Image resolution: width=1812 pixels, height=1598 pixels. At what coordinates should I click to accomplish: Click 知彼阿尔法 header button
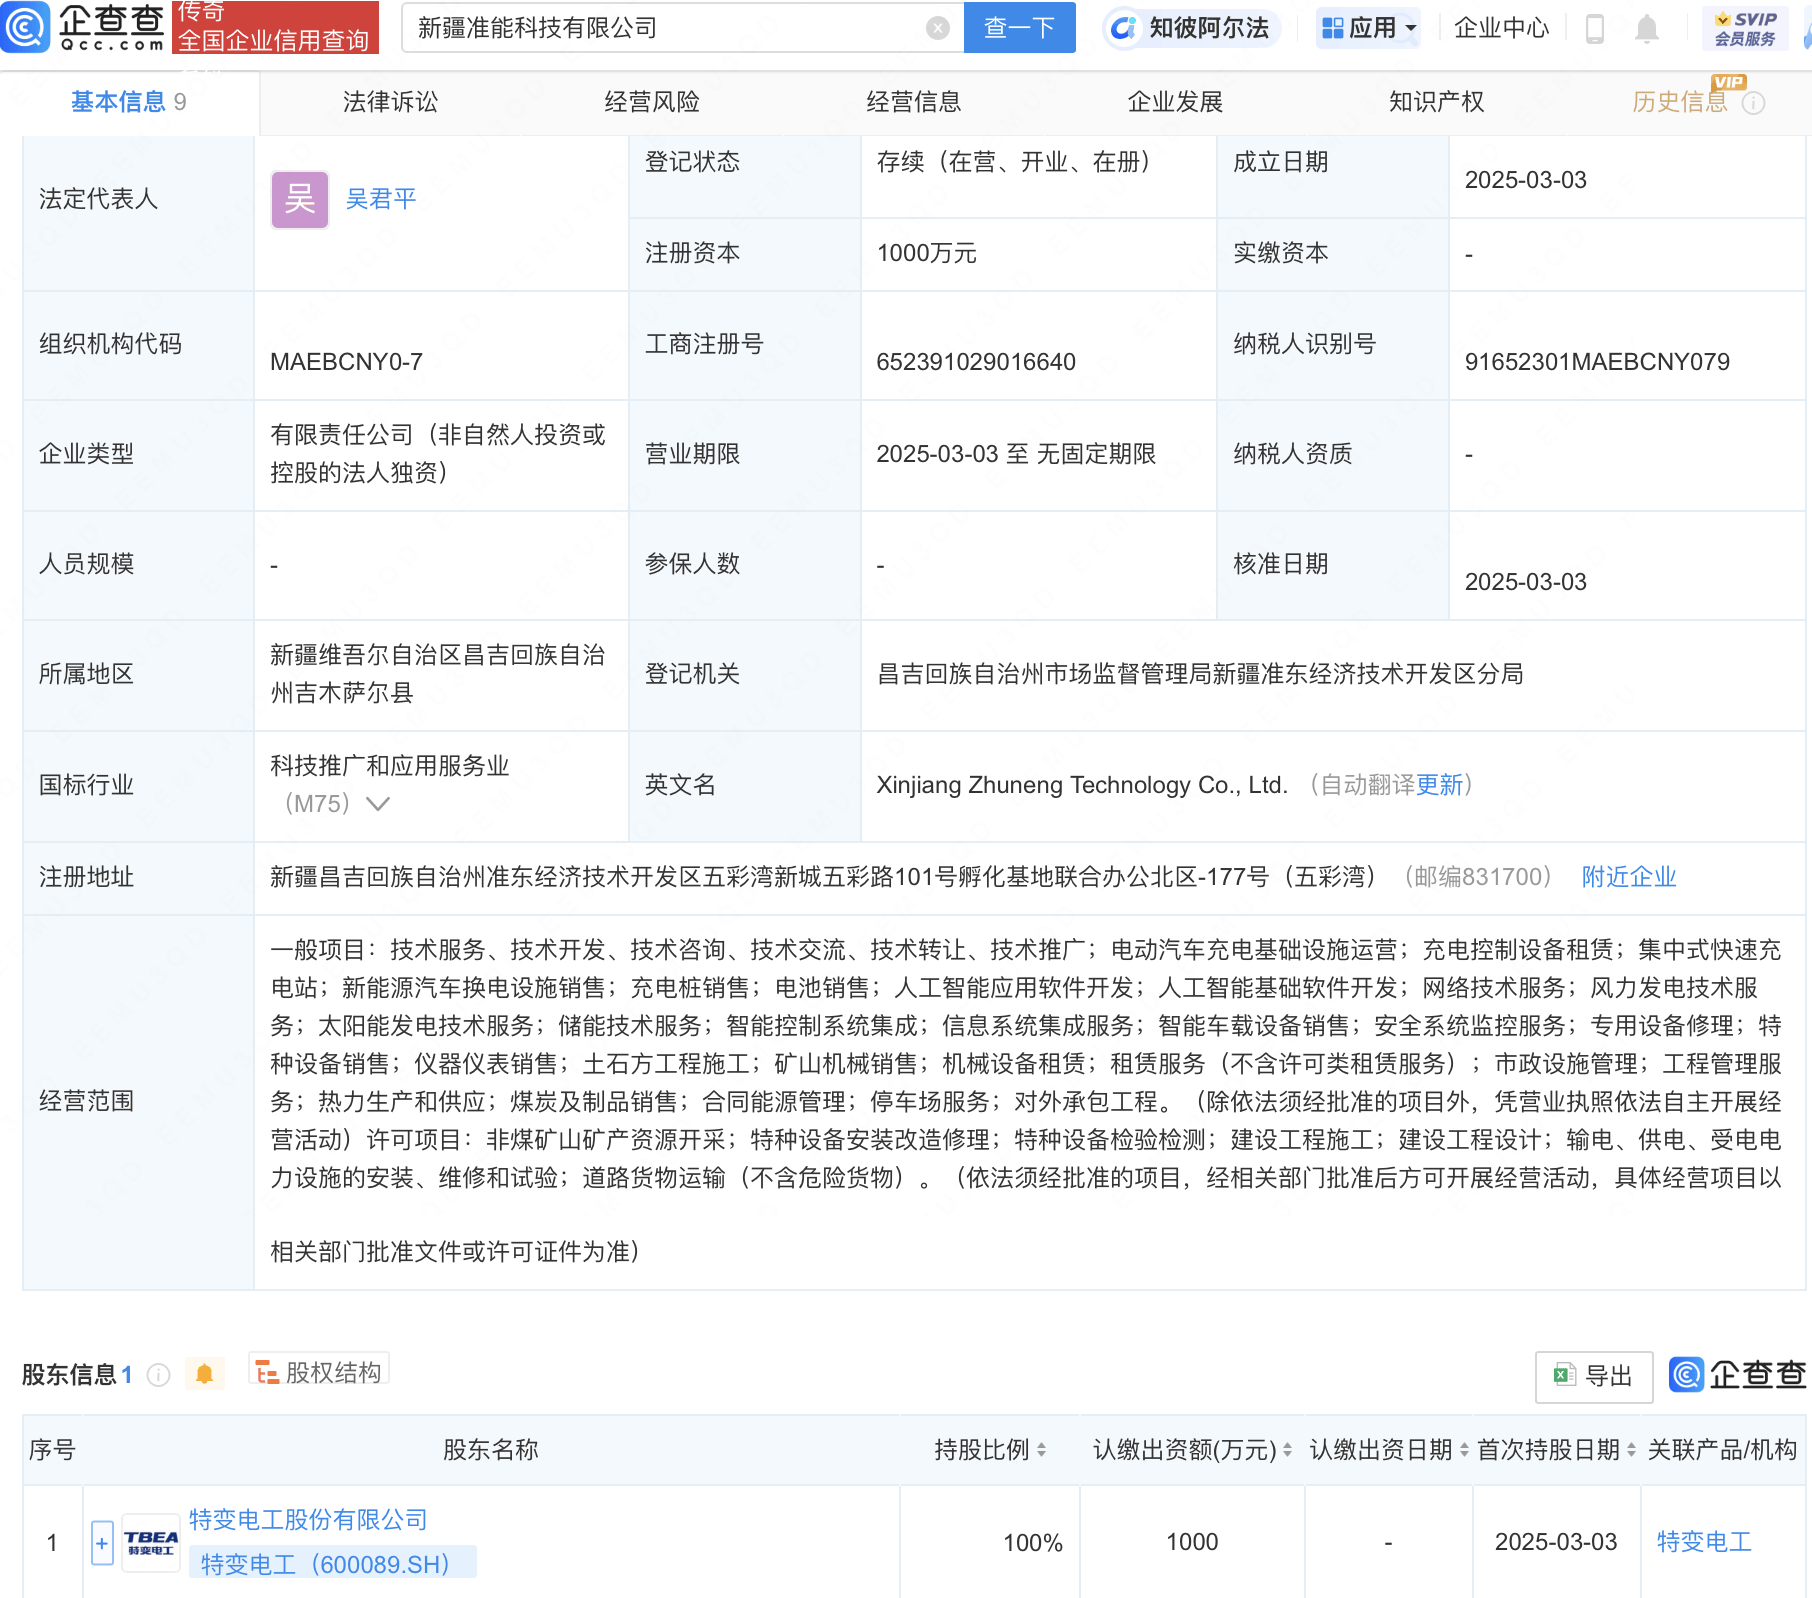tap(1191, 28)
